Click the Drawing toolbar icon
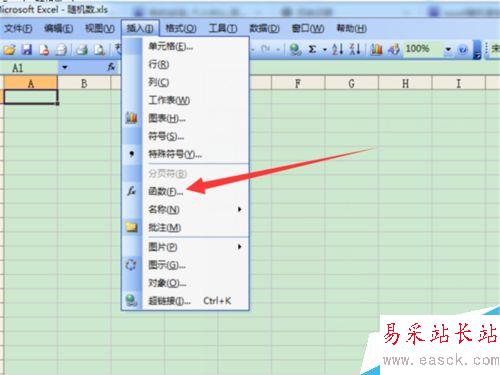Screen dimensions: 500x375 point(394,50)
